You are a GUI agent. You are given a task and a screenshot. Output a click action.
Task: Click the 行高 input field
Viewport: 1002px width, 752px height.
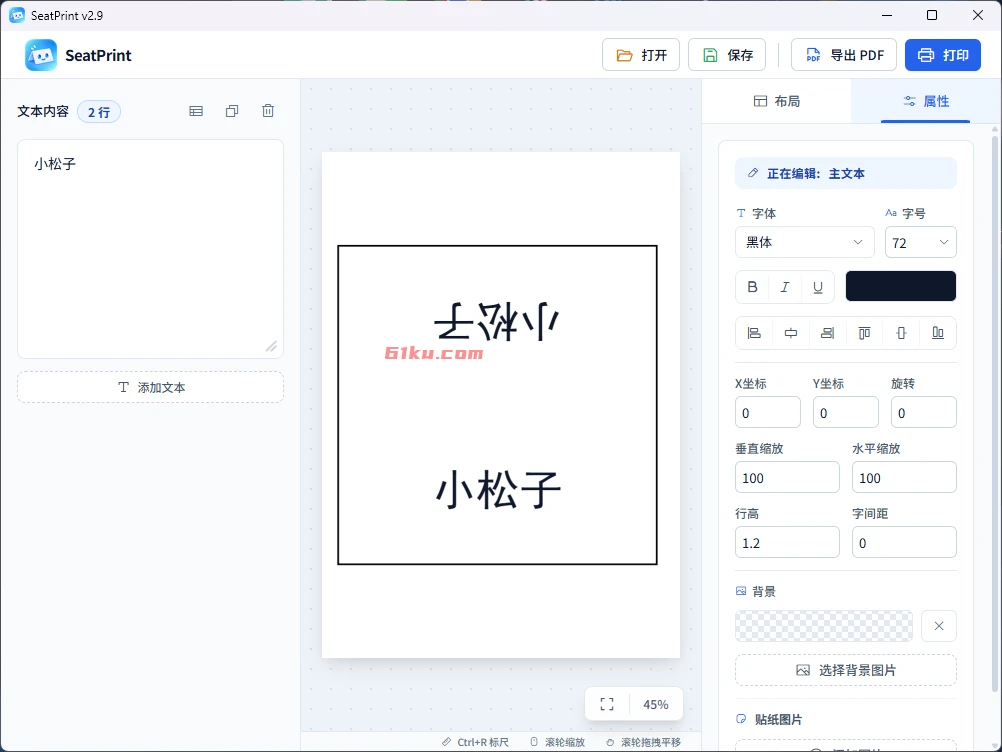pos(787,542)
